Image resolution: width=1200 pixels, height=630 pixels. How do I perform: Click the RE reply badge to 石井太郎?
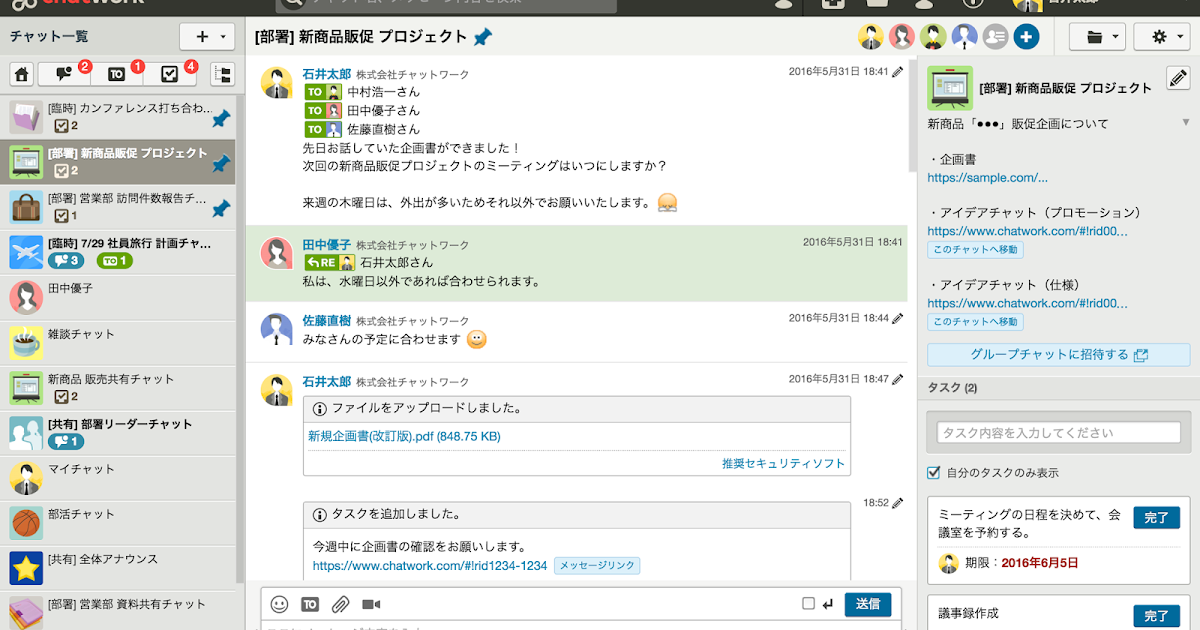329,263
